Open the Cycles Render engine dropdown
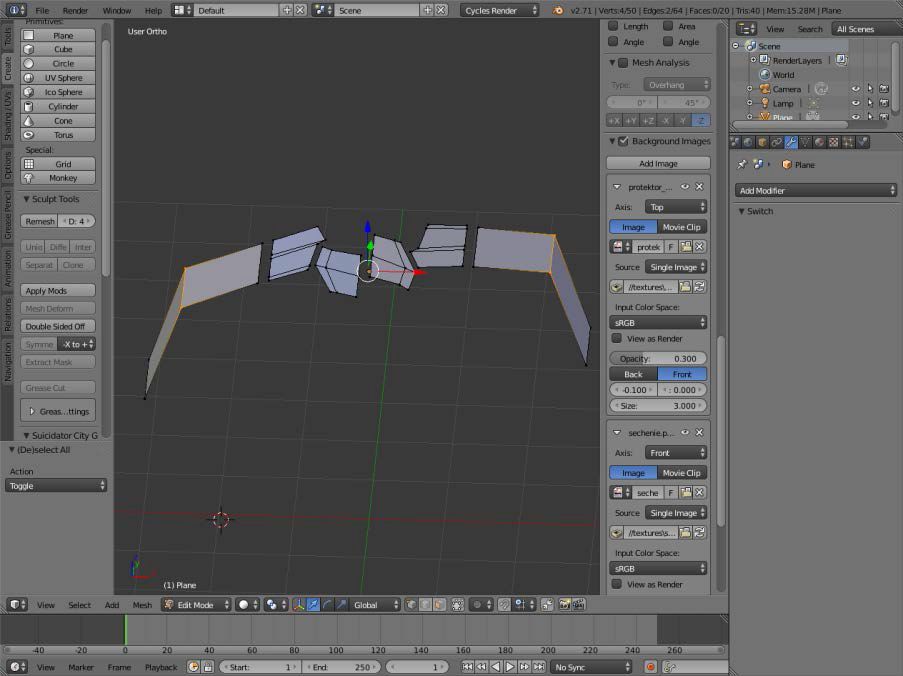The height and width of the screenshot is (676, 903). tap(500, 10)
